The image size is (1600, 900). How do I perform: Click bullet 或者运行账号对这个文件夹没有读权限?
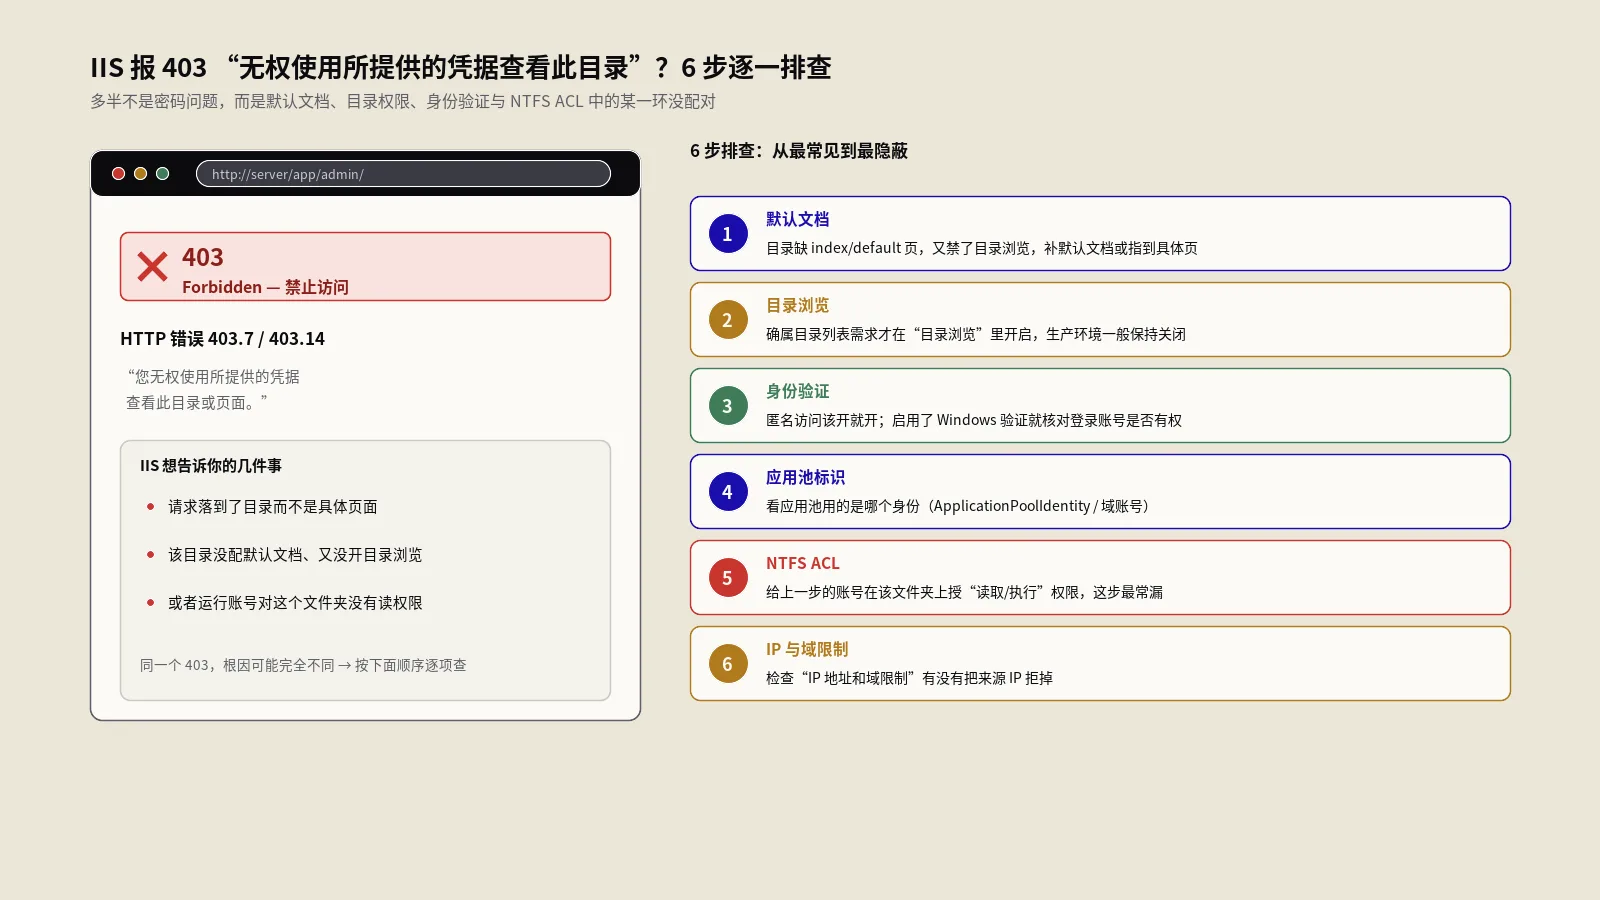[x=295, y=603]
